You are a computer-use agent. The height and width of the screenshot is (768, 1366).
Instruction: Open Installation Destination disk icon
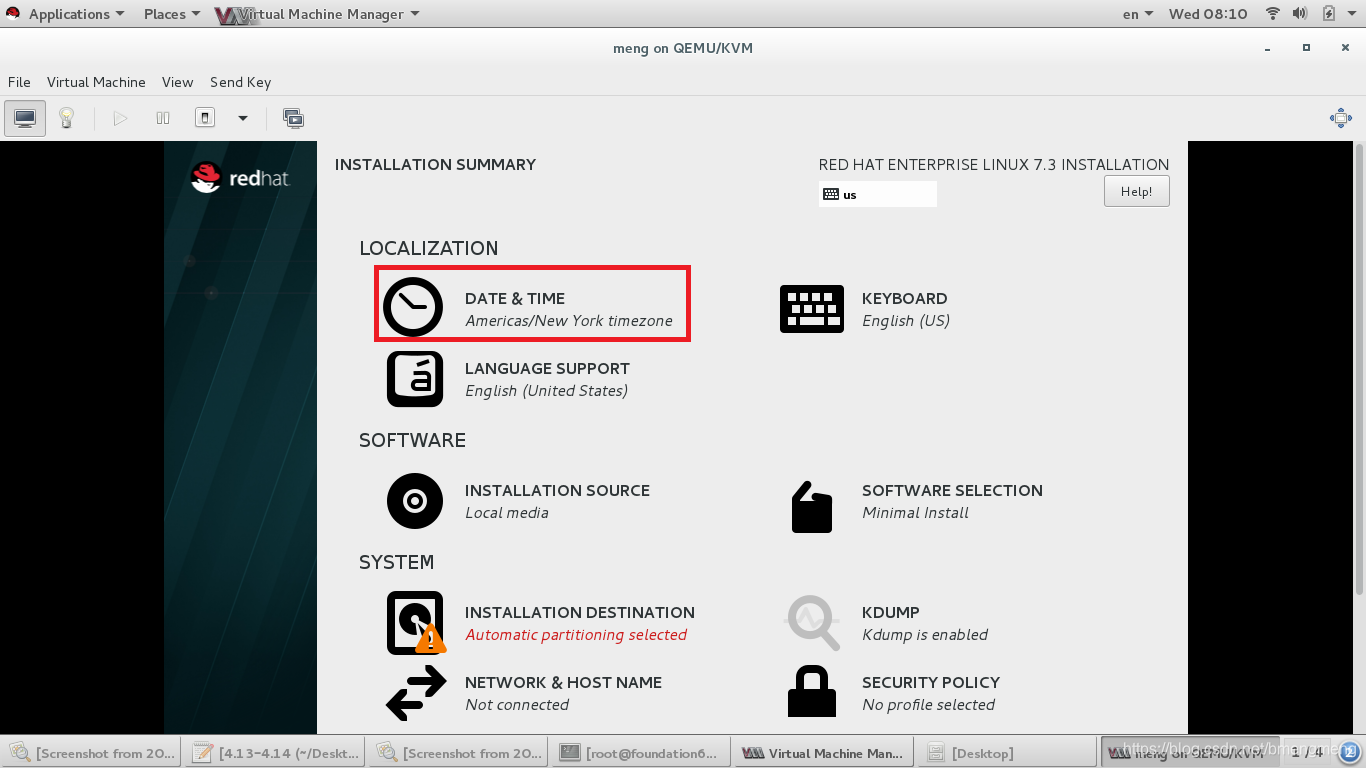tap(416, 623)
